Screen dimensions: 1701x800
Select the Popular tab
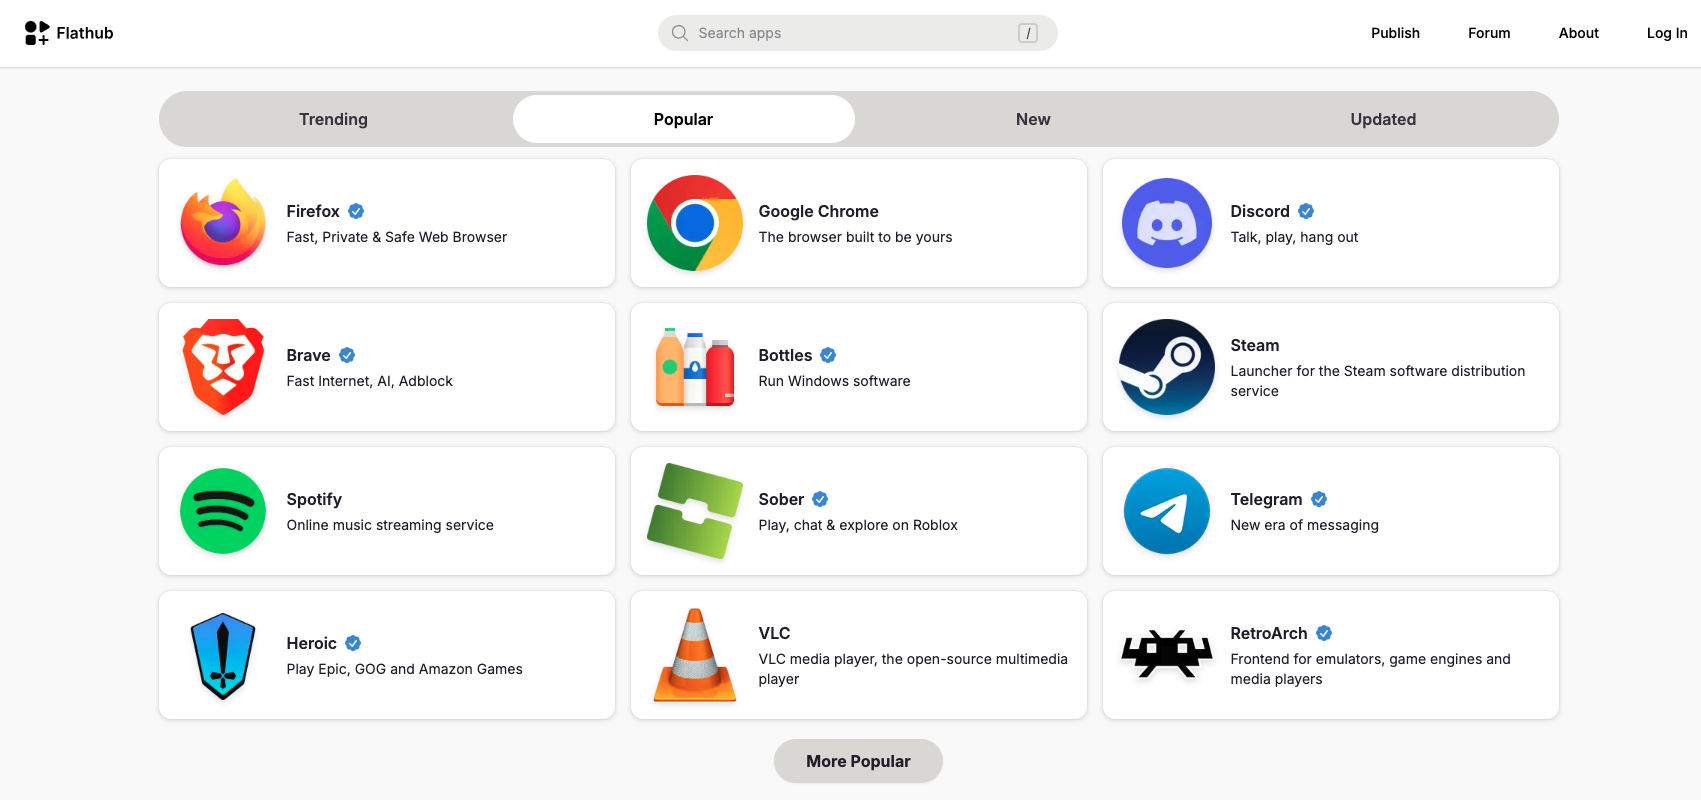point(684,119)
